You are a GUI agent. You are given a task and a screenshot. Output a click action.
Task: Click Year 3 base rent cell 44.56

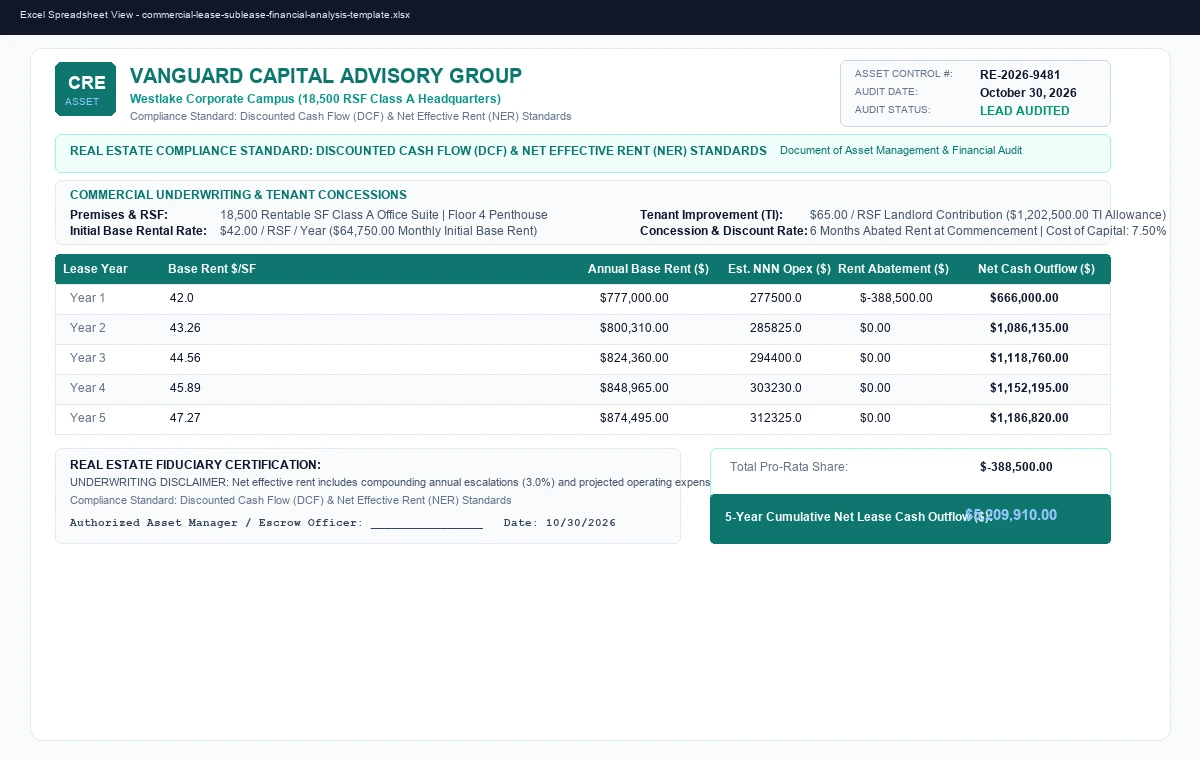click(185, 358)
